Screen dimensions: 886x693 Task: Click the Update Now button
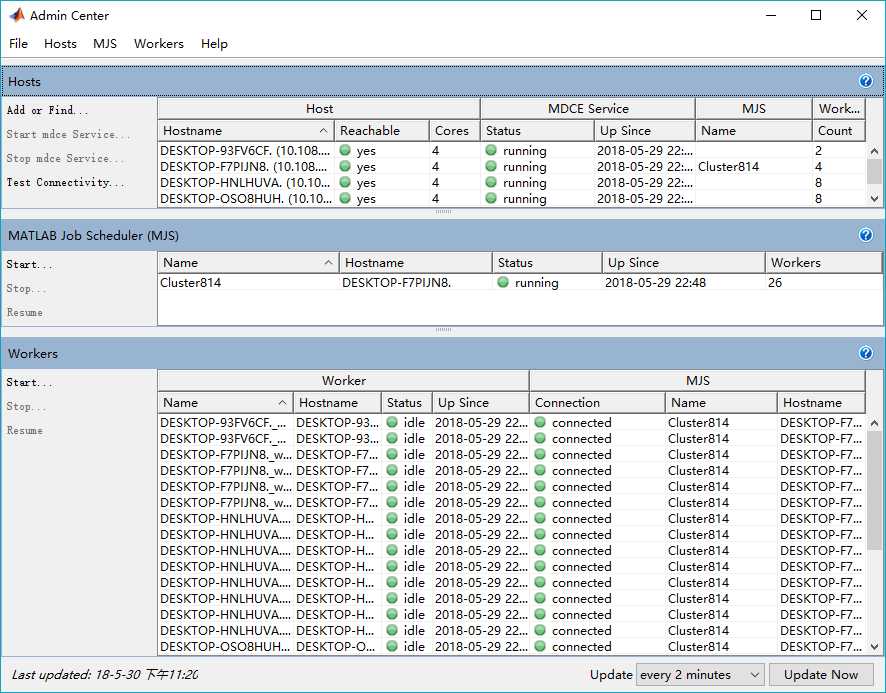(820, 674)
